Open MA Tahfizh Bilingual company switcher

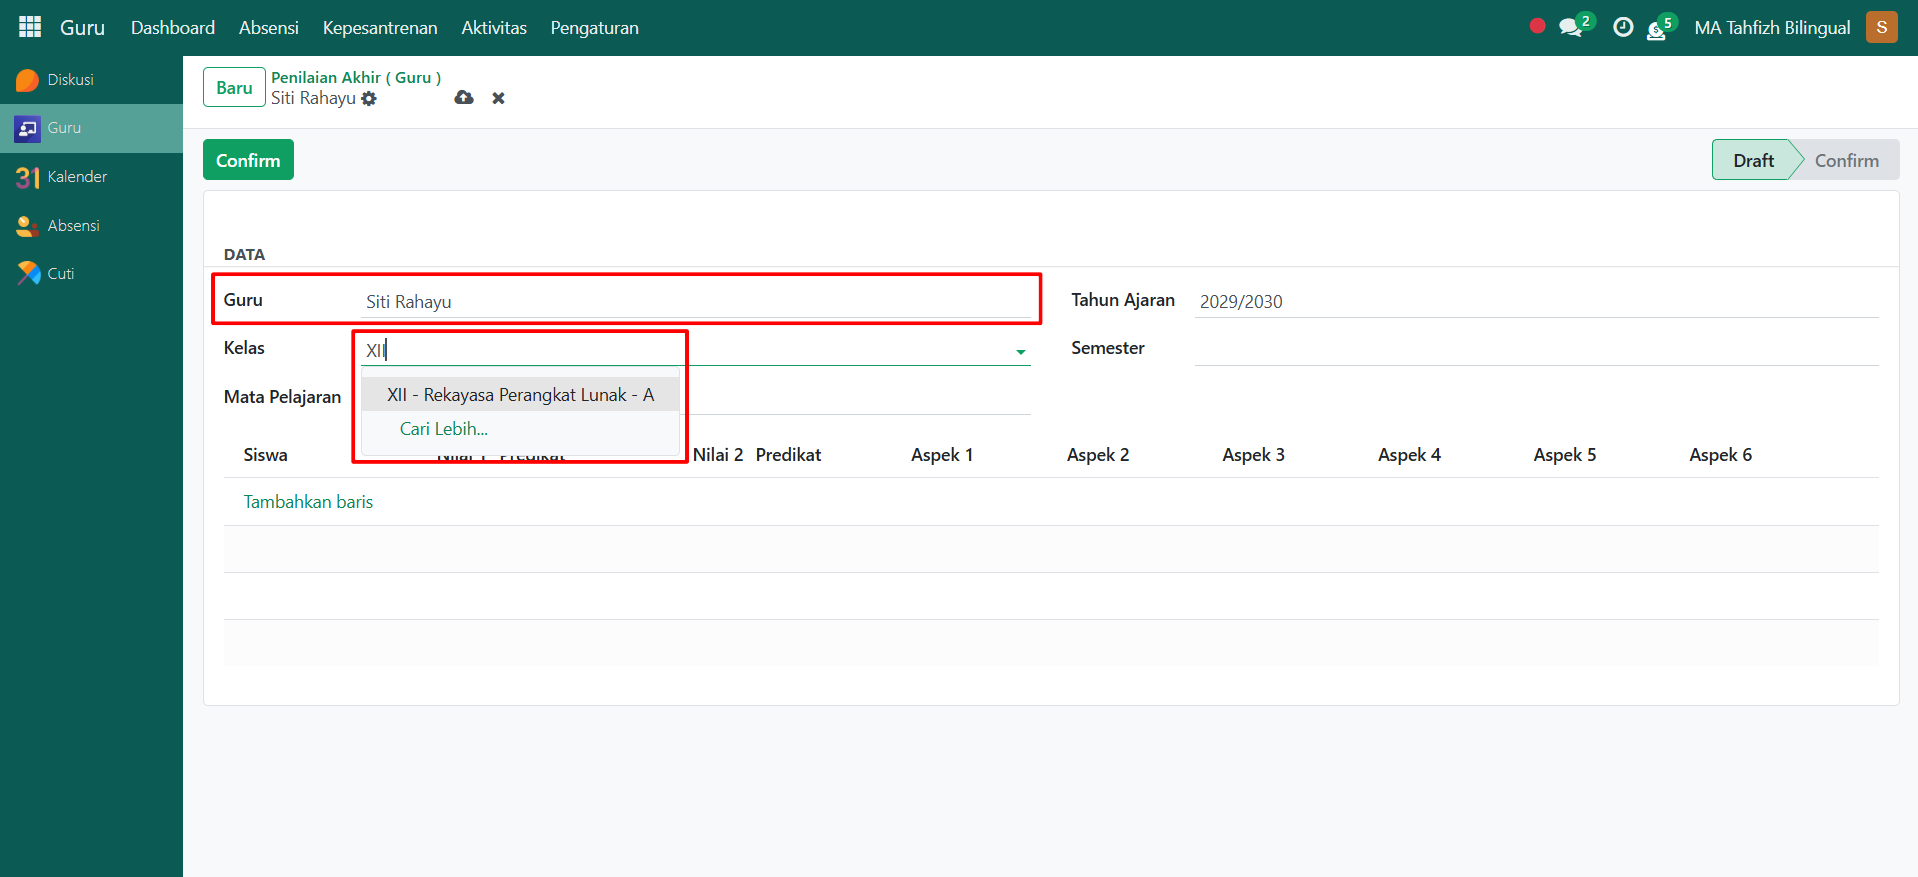pos(1771,28)
